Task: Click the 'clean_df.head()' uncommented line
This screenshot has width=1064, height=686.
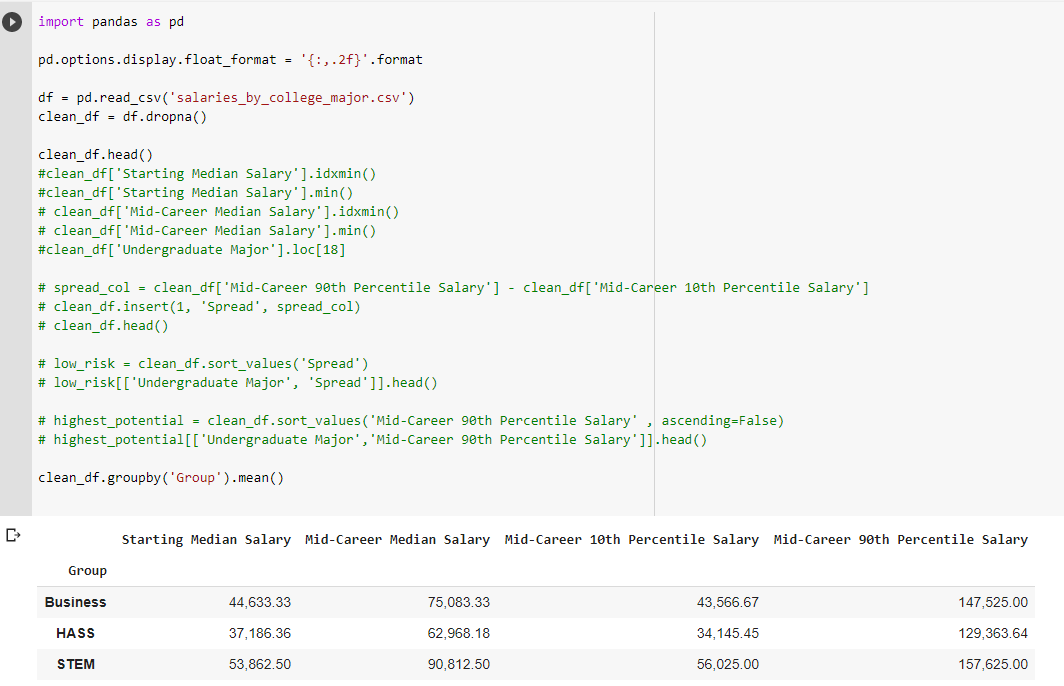Action: point(96,155)
